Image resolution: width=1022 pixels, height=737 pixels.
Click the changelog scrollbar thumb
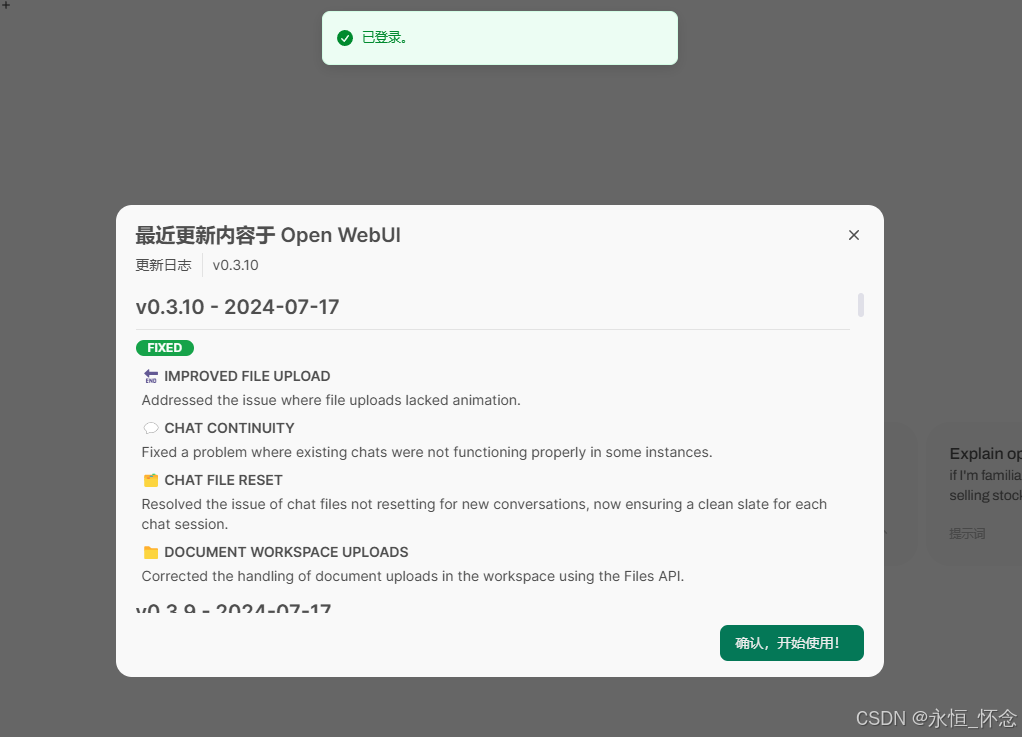point(860,305)
